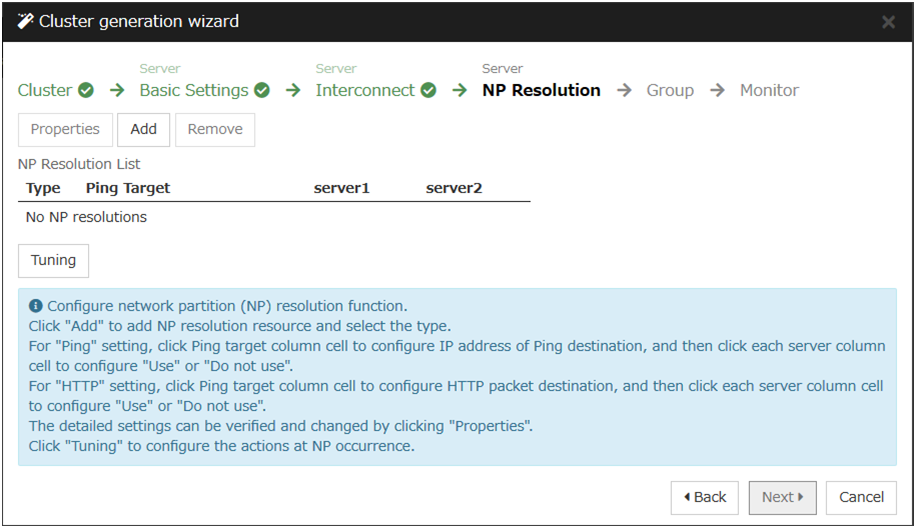This screenshot has height=528, width=916.
Task: Click the arrow between Cluster and Basic Settings
Action: (x=117, y=90)
